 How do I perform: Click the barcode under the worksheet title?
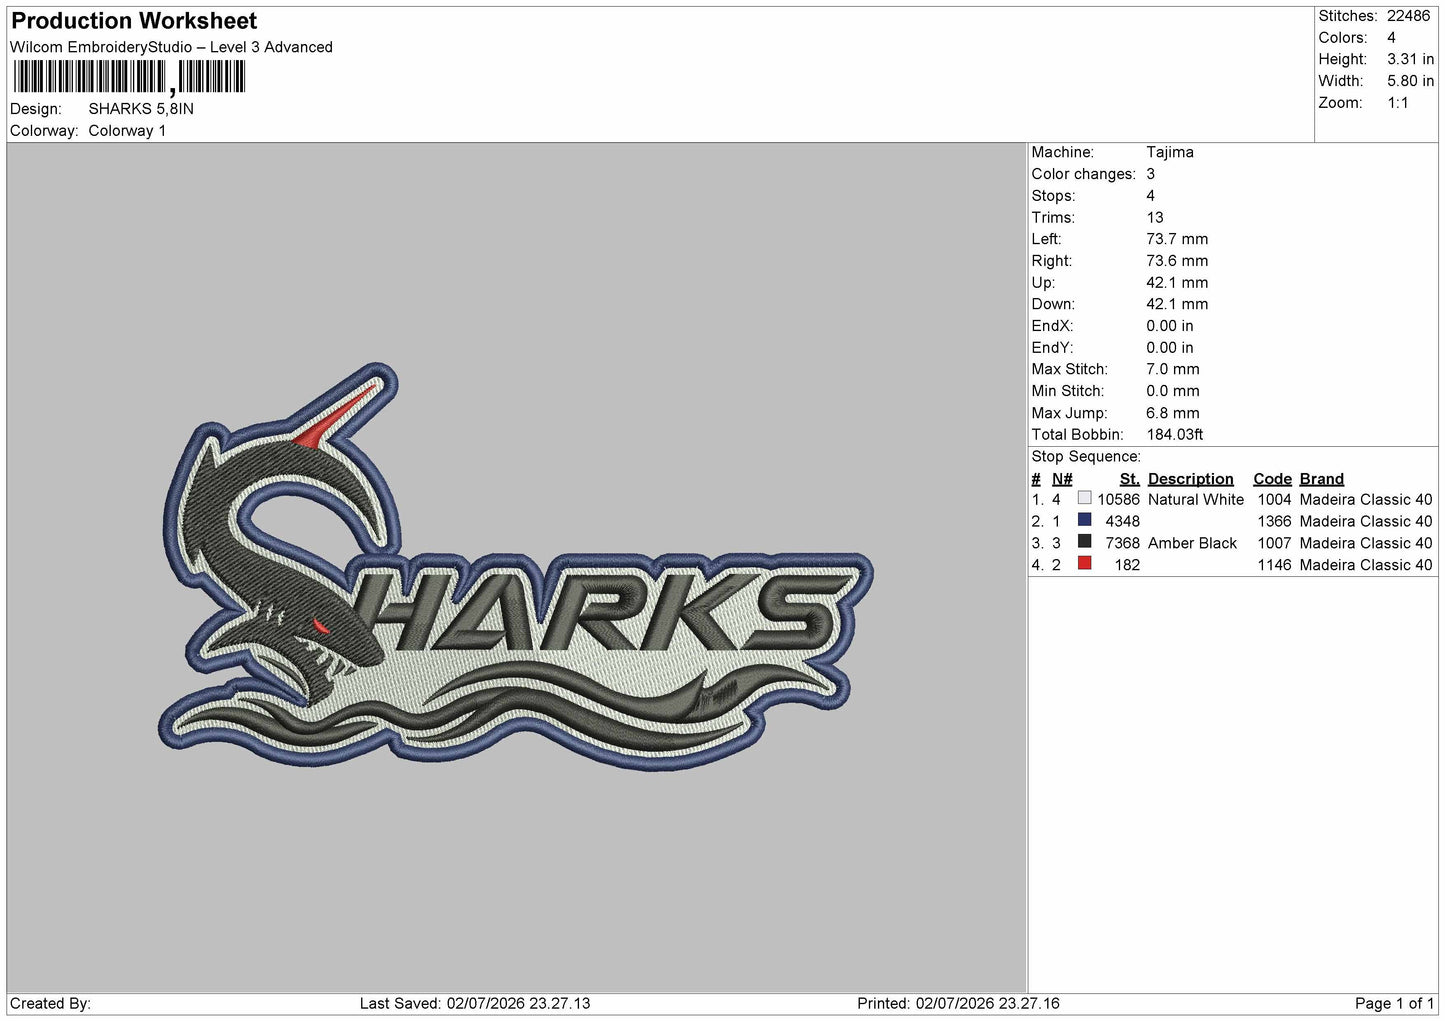point(129,77)
